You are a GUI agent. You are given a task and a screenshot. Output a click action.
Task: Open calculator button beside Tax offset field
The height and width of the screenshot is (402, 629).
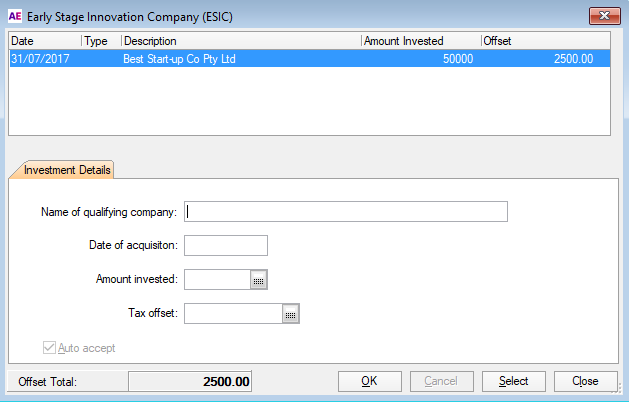point(290,314)
